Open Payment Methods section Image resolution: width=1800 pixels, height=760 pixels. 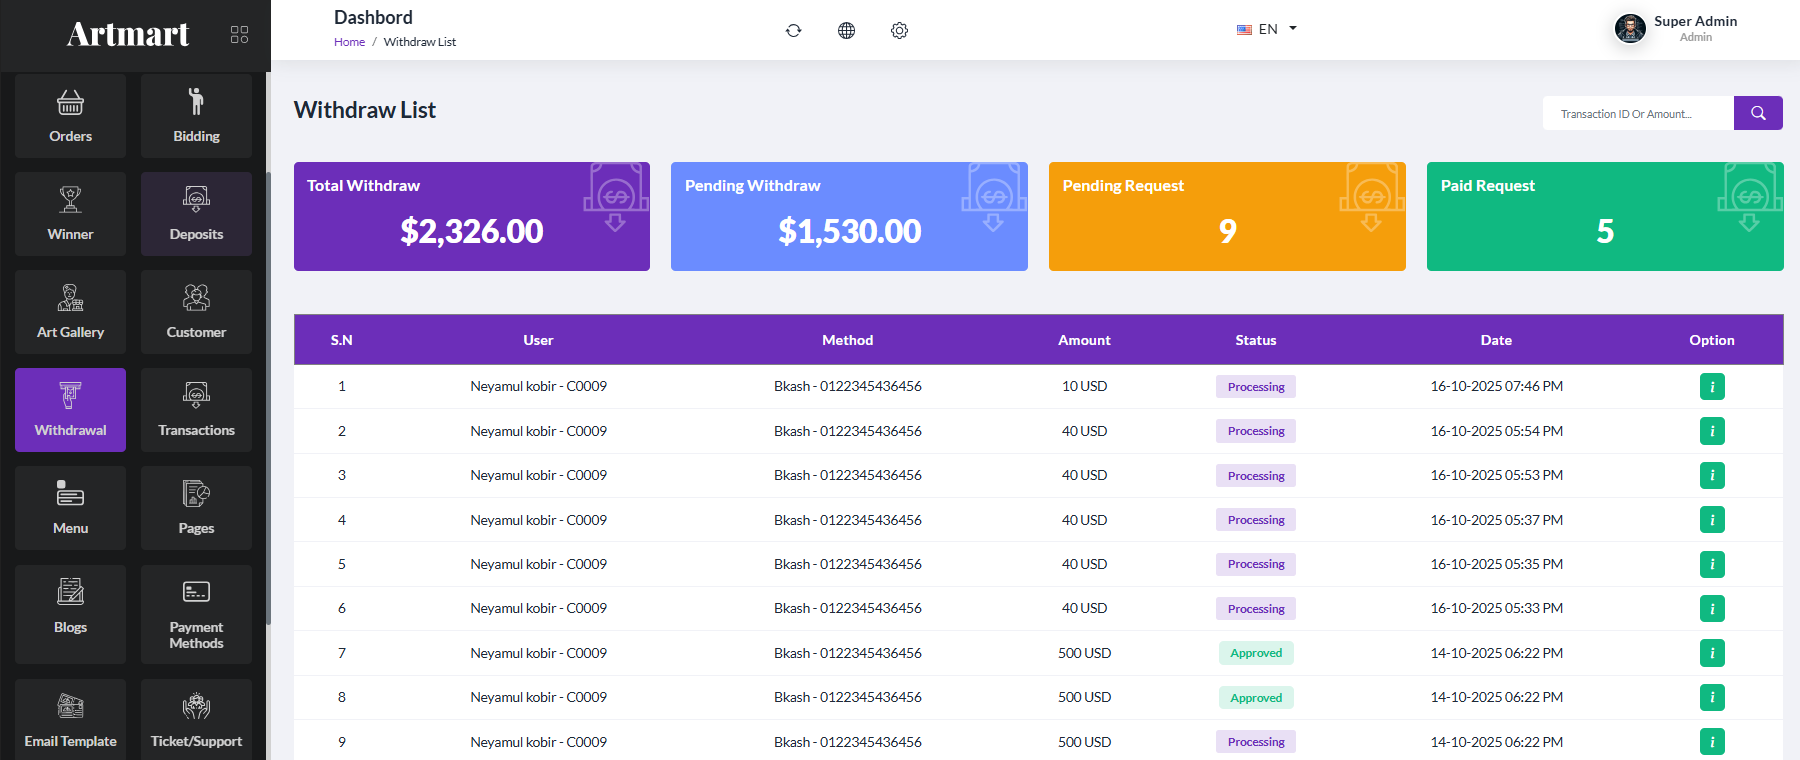(196, 614)
